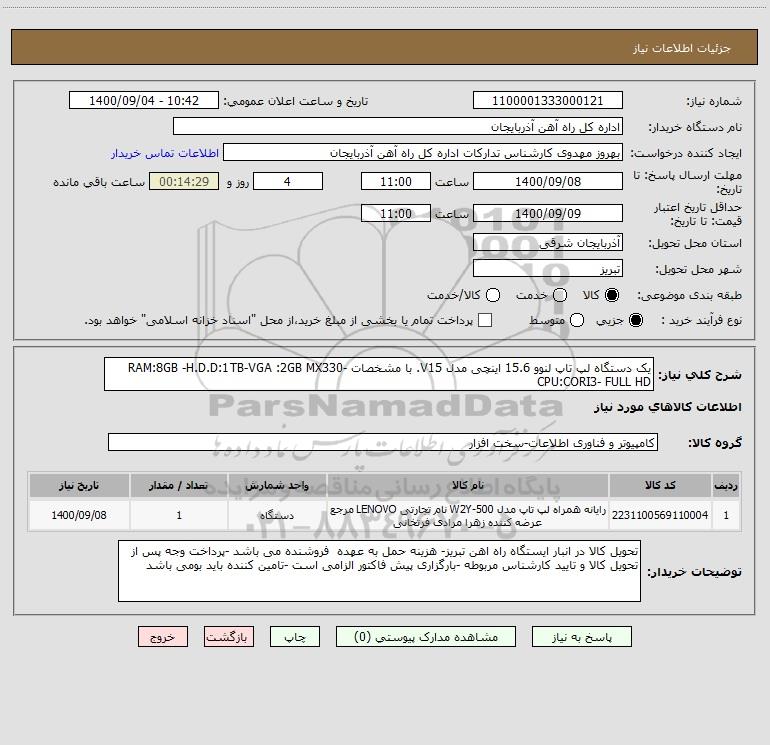Click the buyer notes text area
Viewport: 770px width, 745px height.
point(379,571)
